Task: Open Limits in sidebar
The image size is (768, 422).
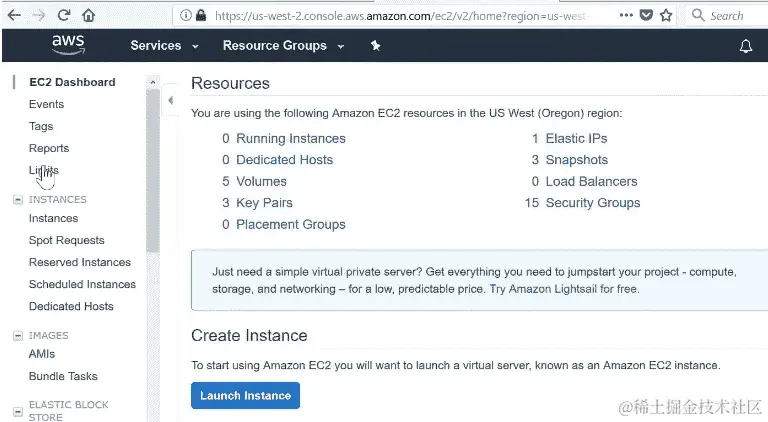Action: pyautogui.click(x=44, y=170)
